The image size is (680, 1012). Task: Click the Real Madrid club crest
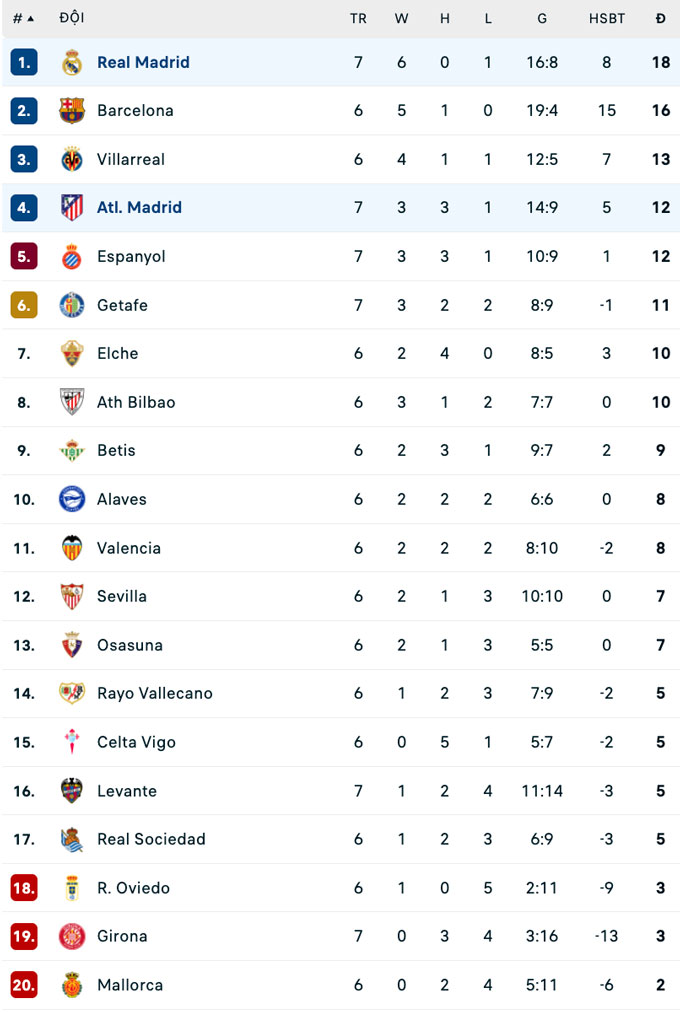click(72, 62)
